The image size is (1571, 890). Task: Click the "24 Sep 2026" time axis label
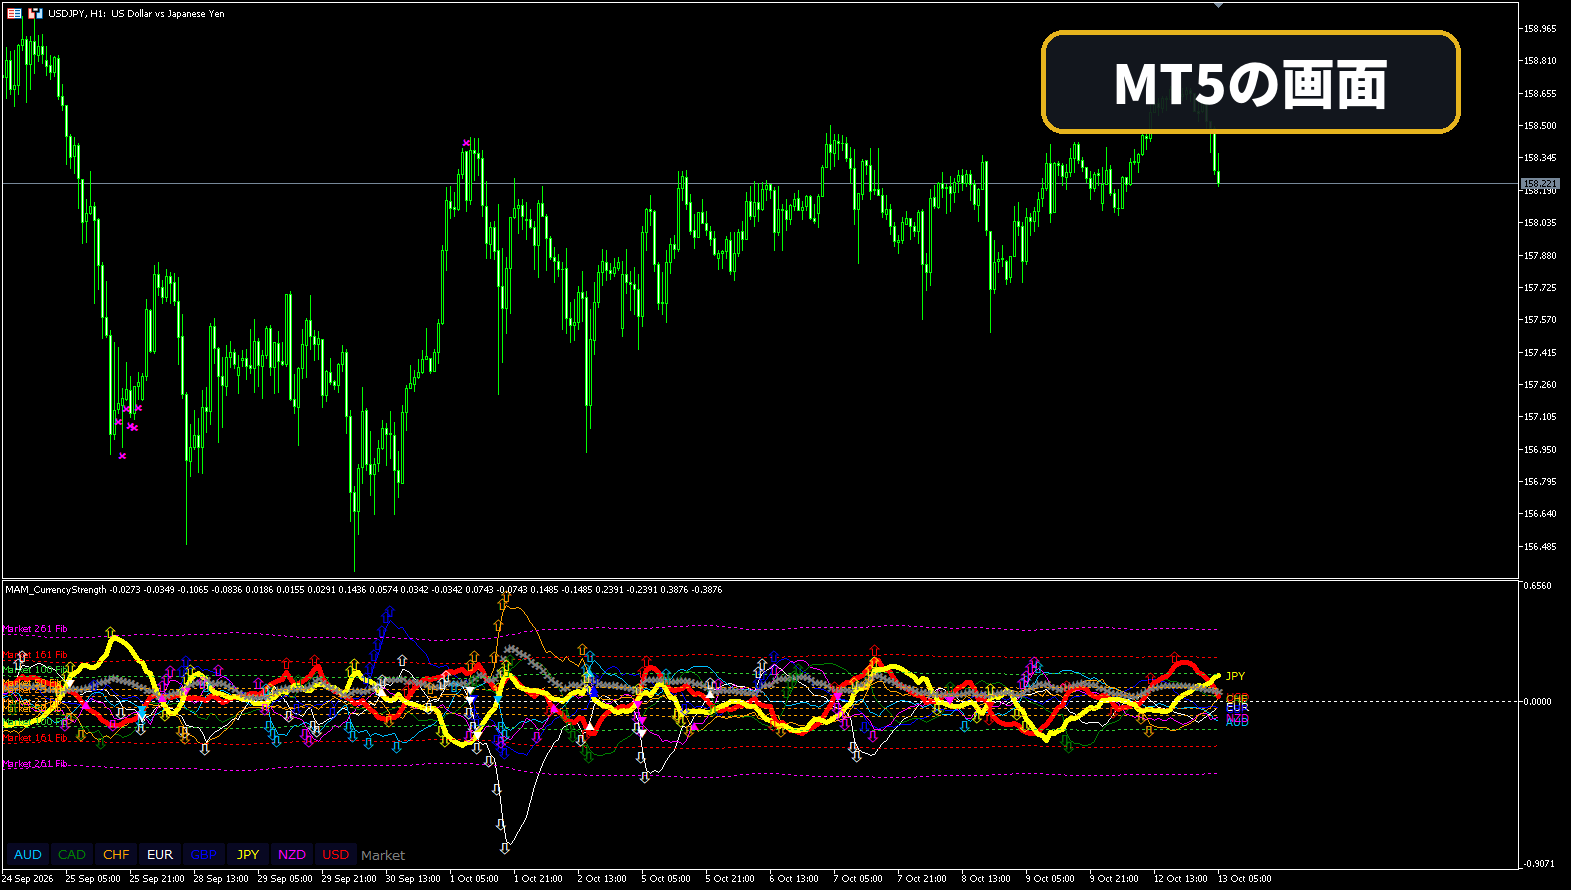28,879
